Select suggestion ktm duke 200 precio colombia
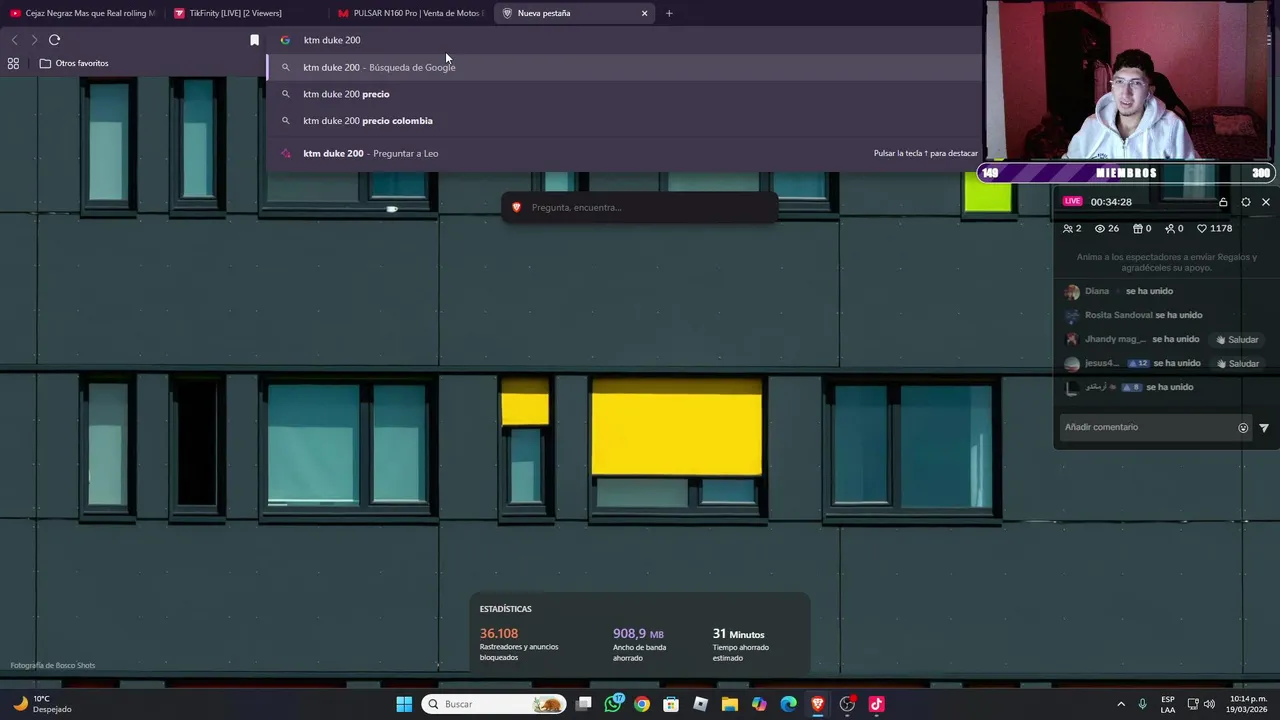 [x=623, y=121]
